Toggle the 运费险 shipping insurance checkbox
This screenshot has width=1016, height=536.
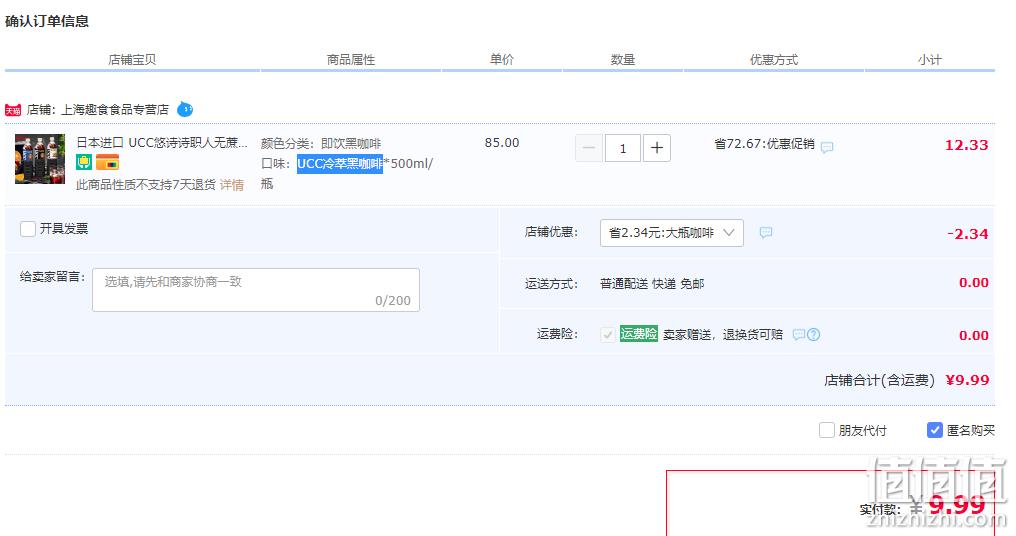coord(608,335)
